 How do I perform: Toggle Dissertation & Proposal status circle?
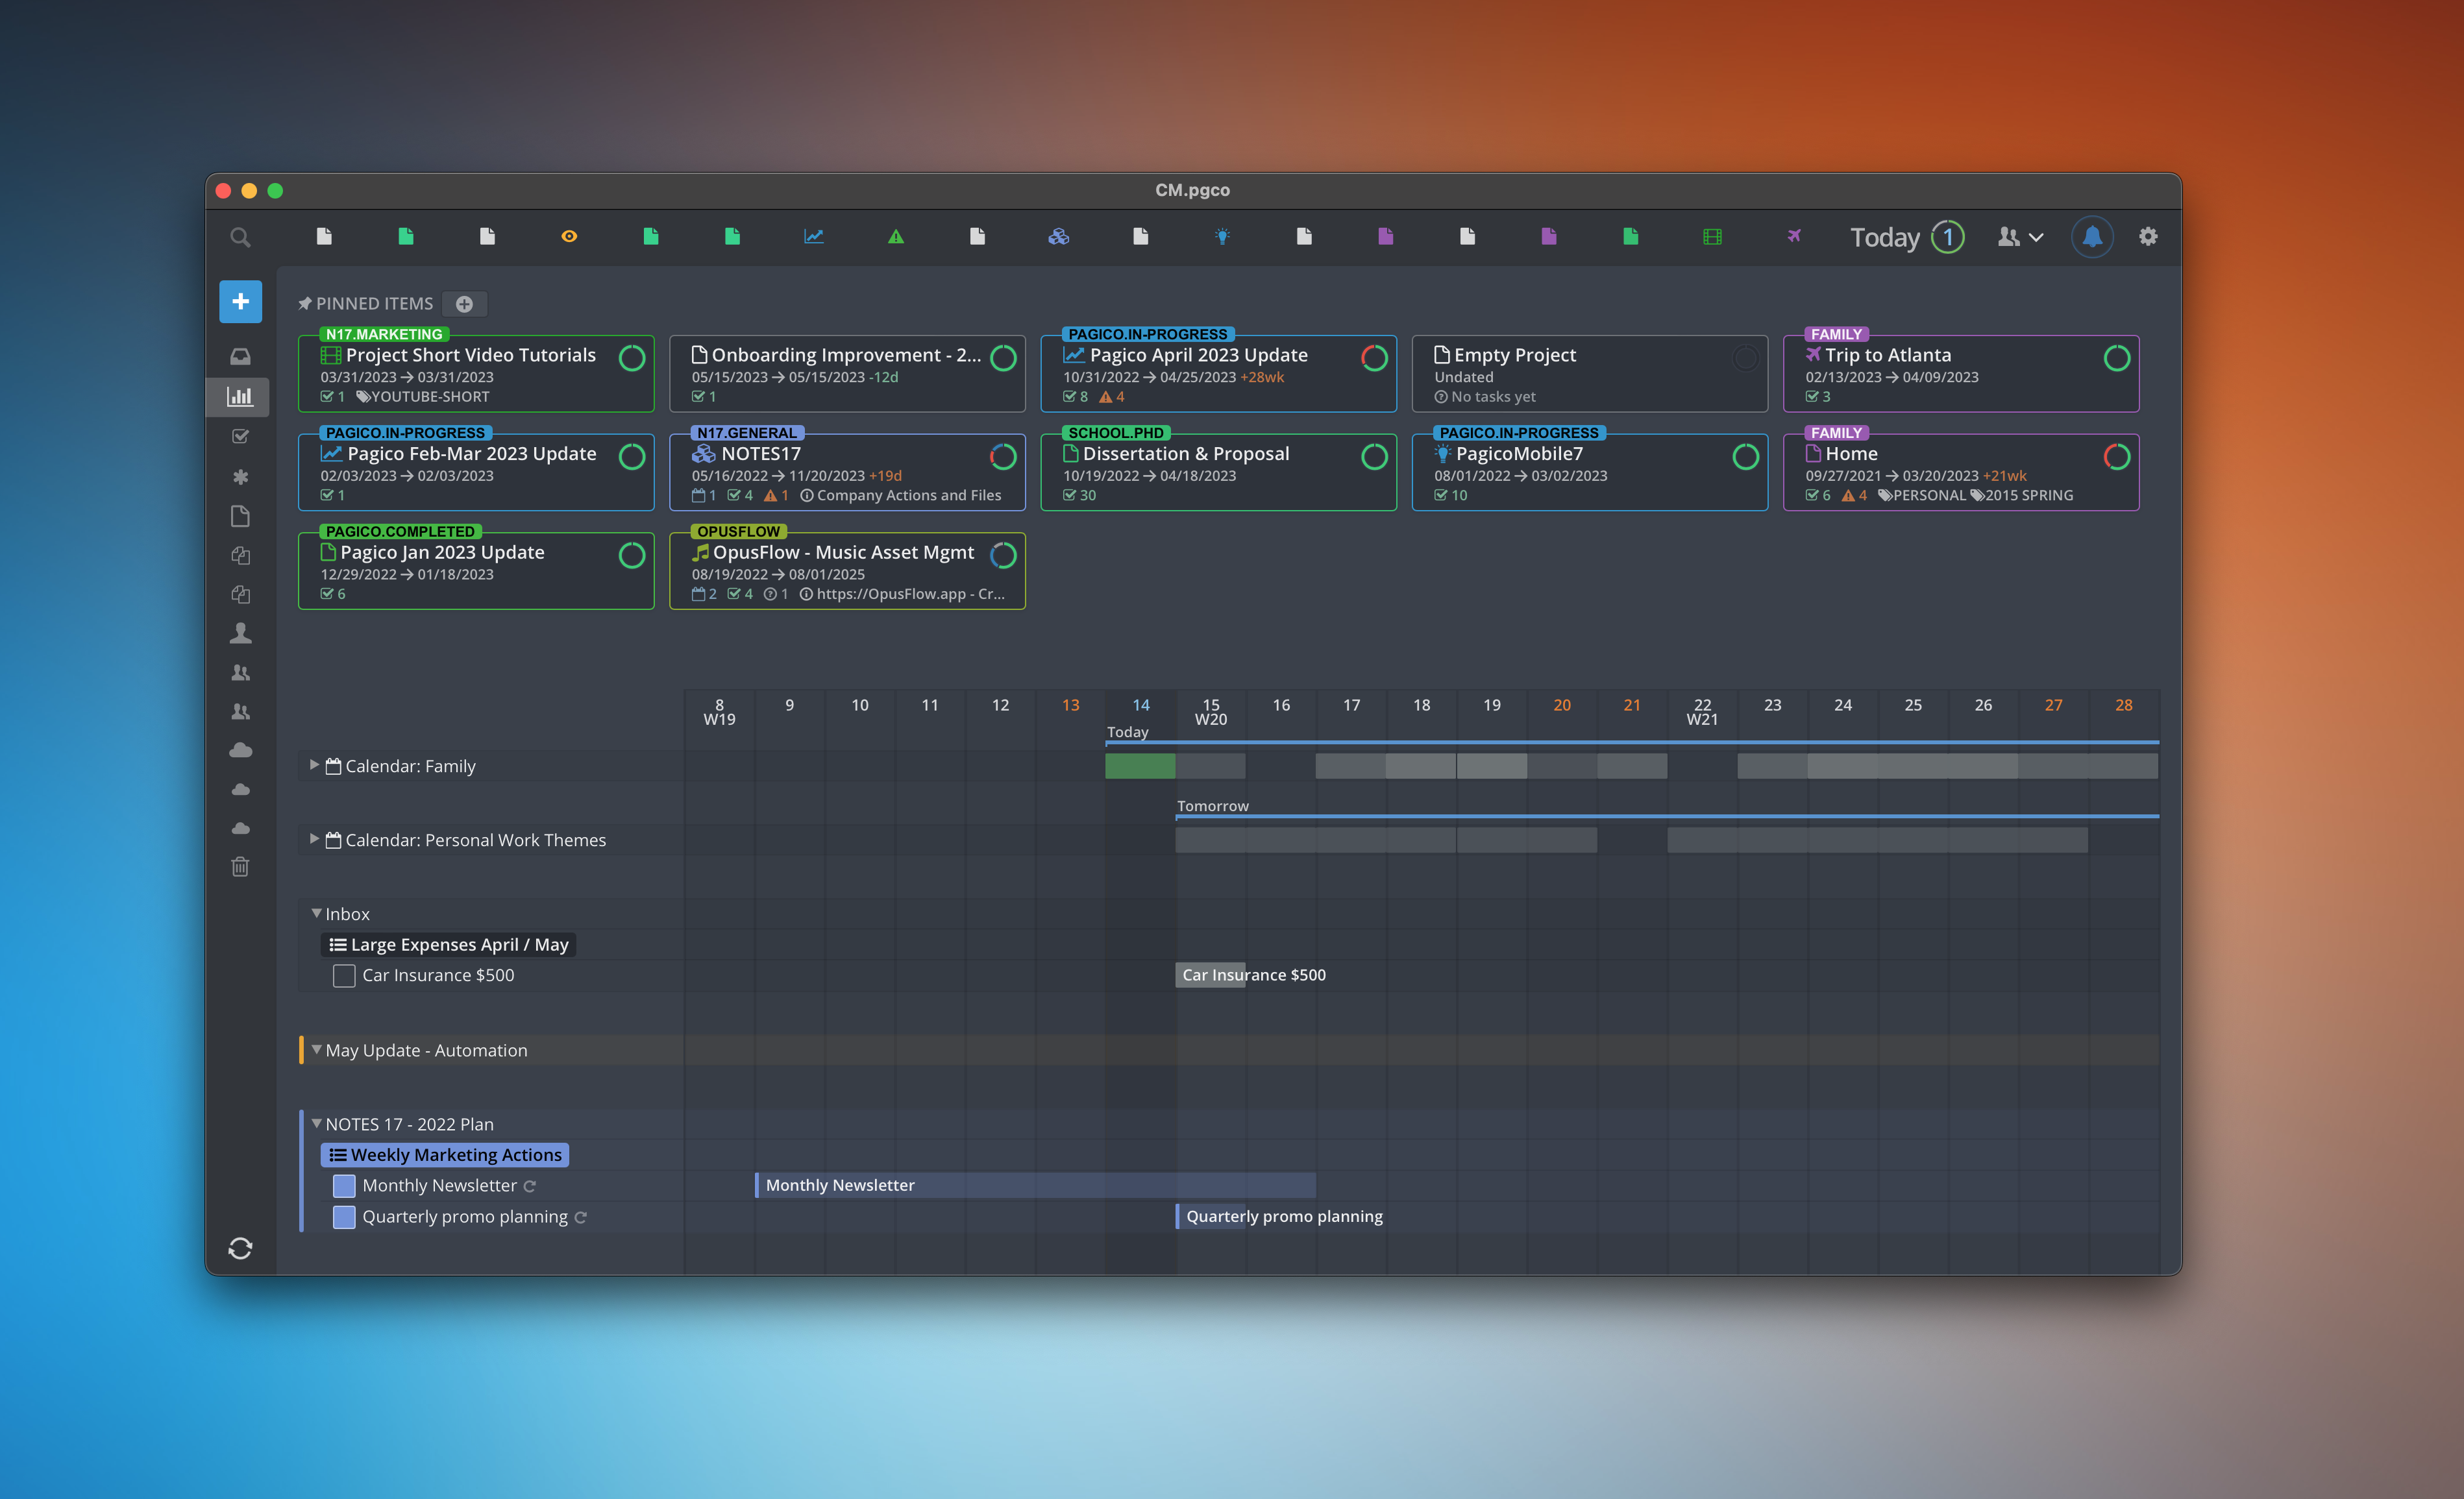tap(1374, 456)
